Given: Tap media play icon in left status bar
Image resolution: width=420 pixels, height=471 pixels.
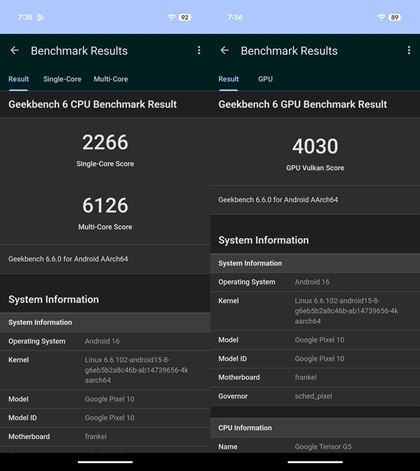Looking at the screenshot, I should [x=41, y=17].
